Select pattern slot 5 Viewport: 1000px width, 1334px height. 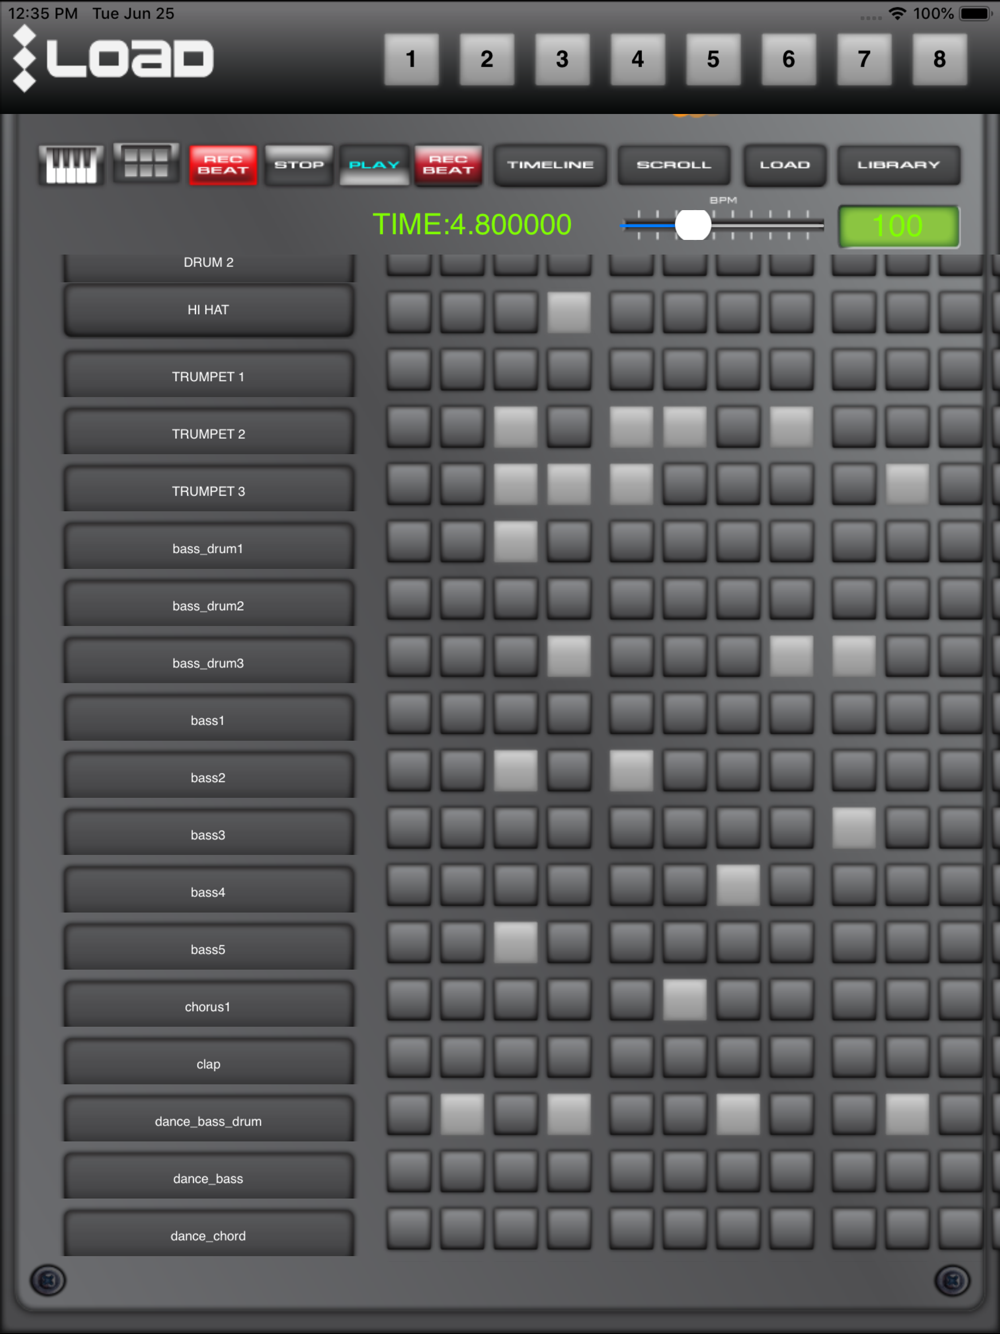click(713, 59)
